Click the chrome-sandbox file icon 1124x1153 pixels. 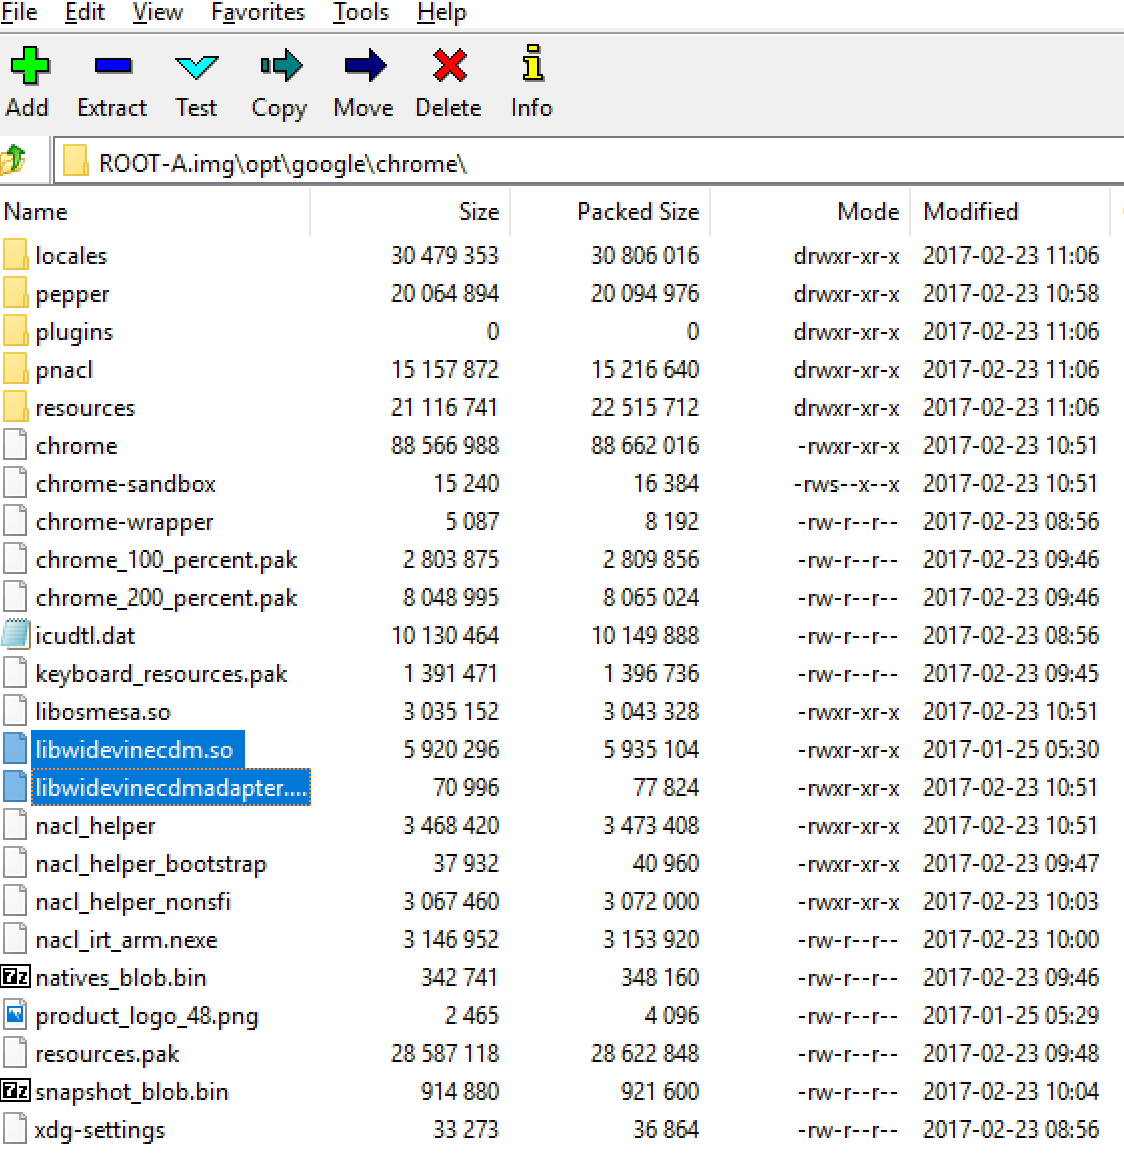click(15, 483)
